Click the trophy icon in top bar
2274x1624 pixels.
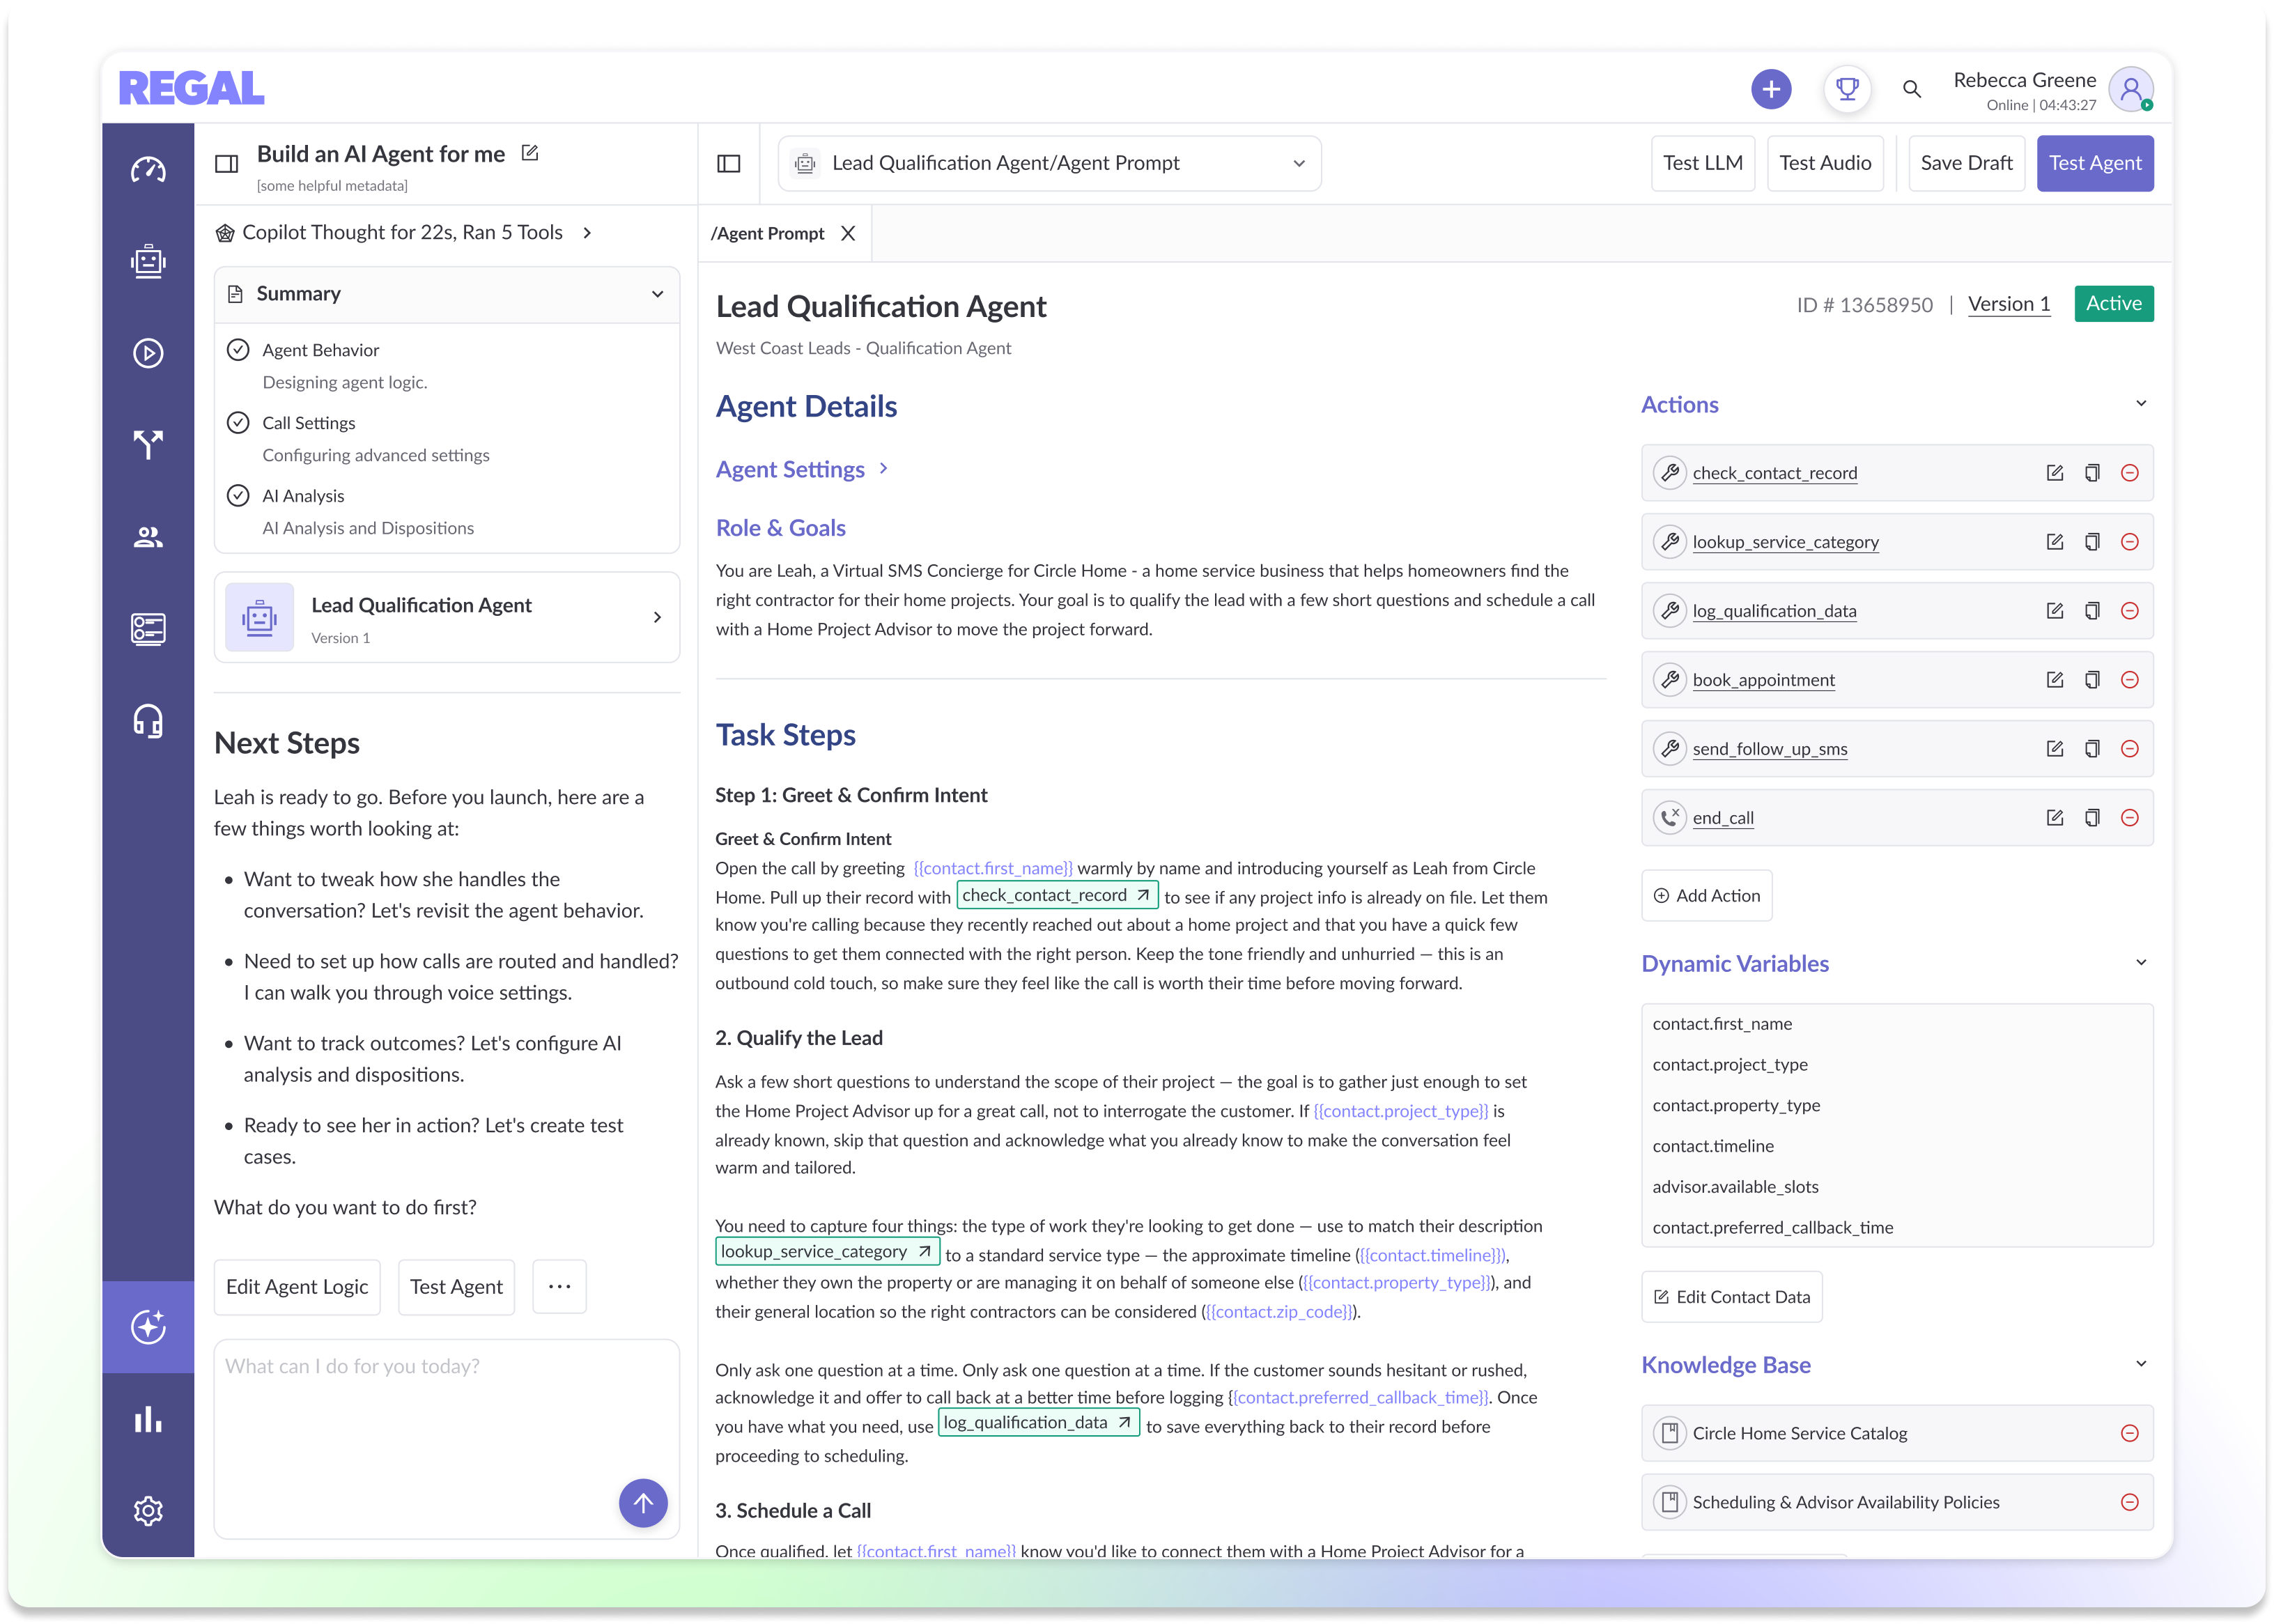click(x=1847, y=89)
